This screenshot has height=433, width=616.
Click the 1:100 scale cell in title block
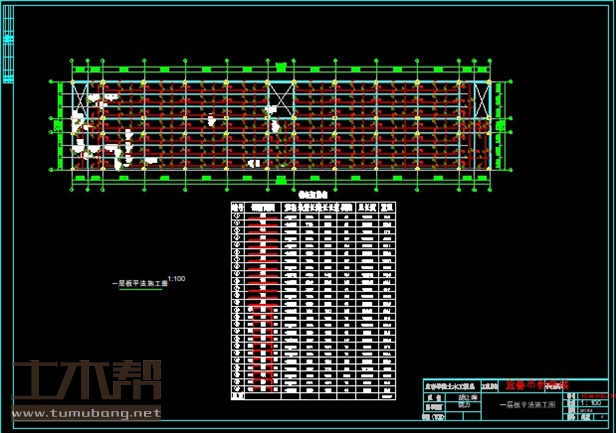pos(590,402)
